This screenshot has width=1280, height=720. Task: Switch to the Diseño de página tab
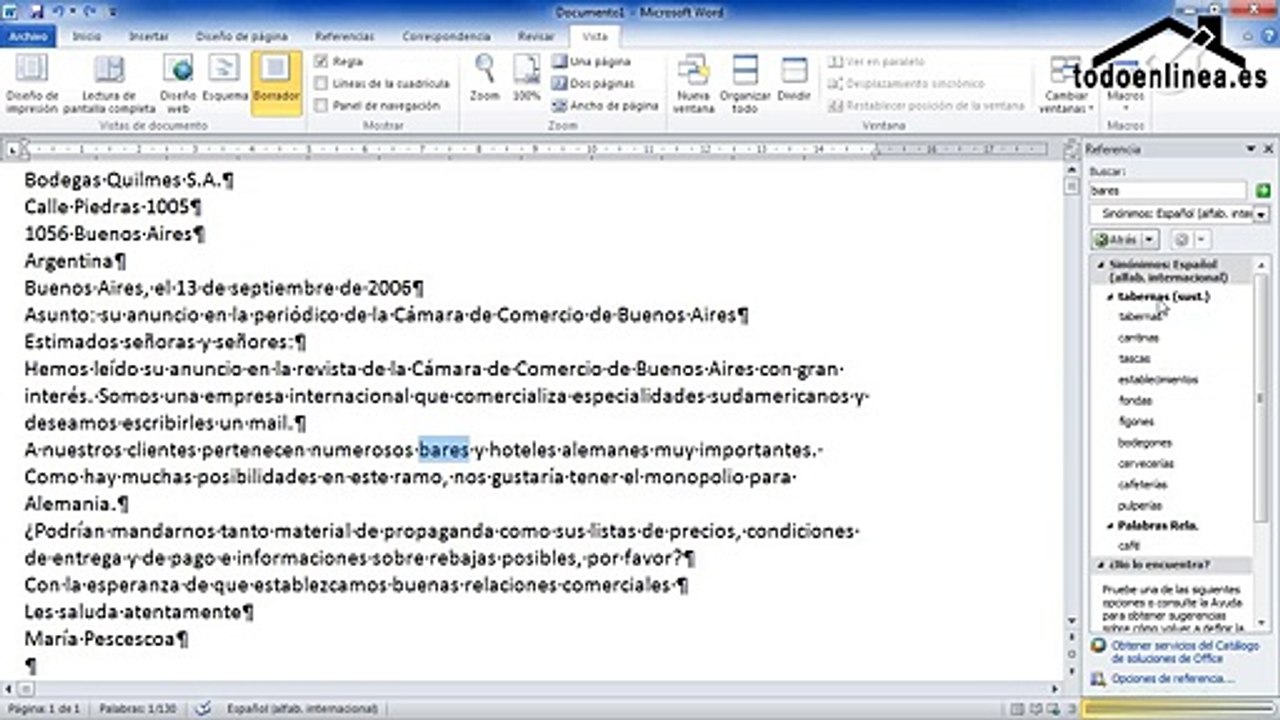[x=242, y=36]
